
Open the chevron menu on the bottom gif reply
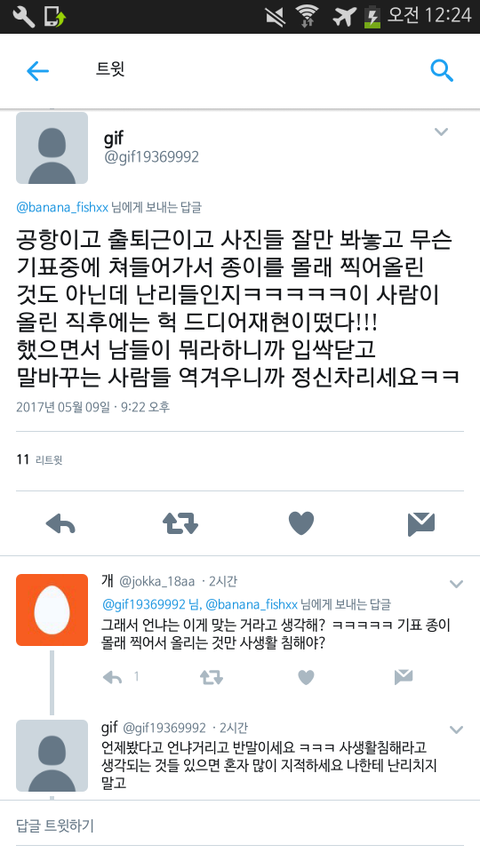(456, 730)
